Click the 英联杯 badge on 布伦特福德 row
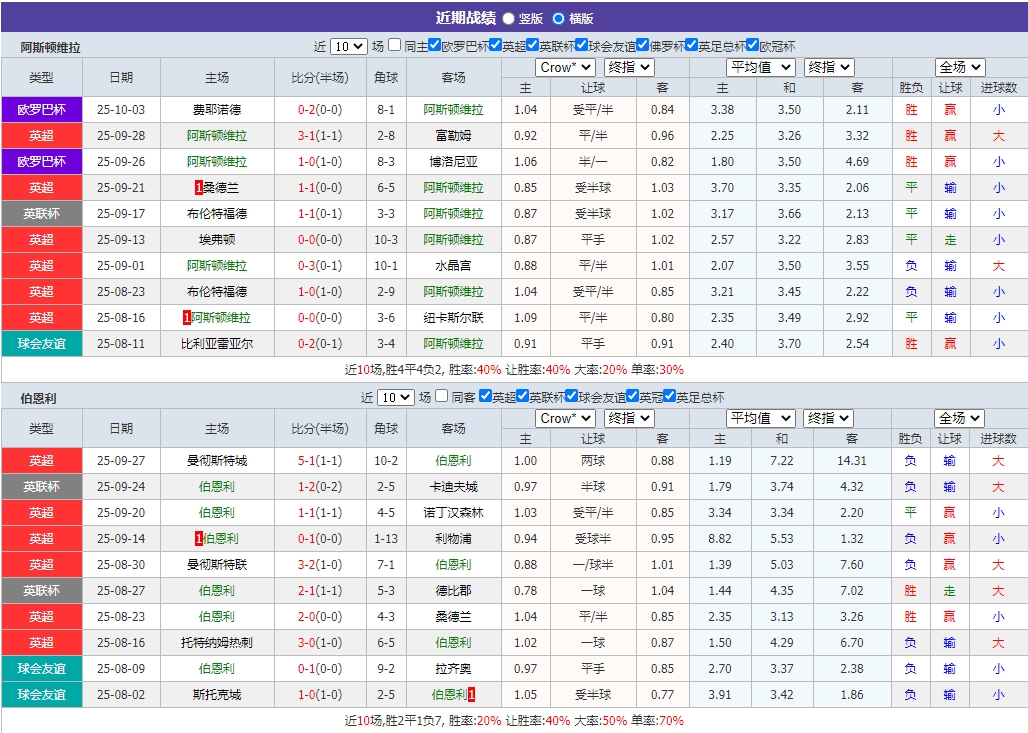 pos(41,213)
